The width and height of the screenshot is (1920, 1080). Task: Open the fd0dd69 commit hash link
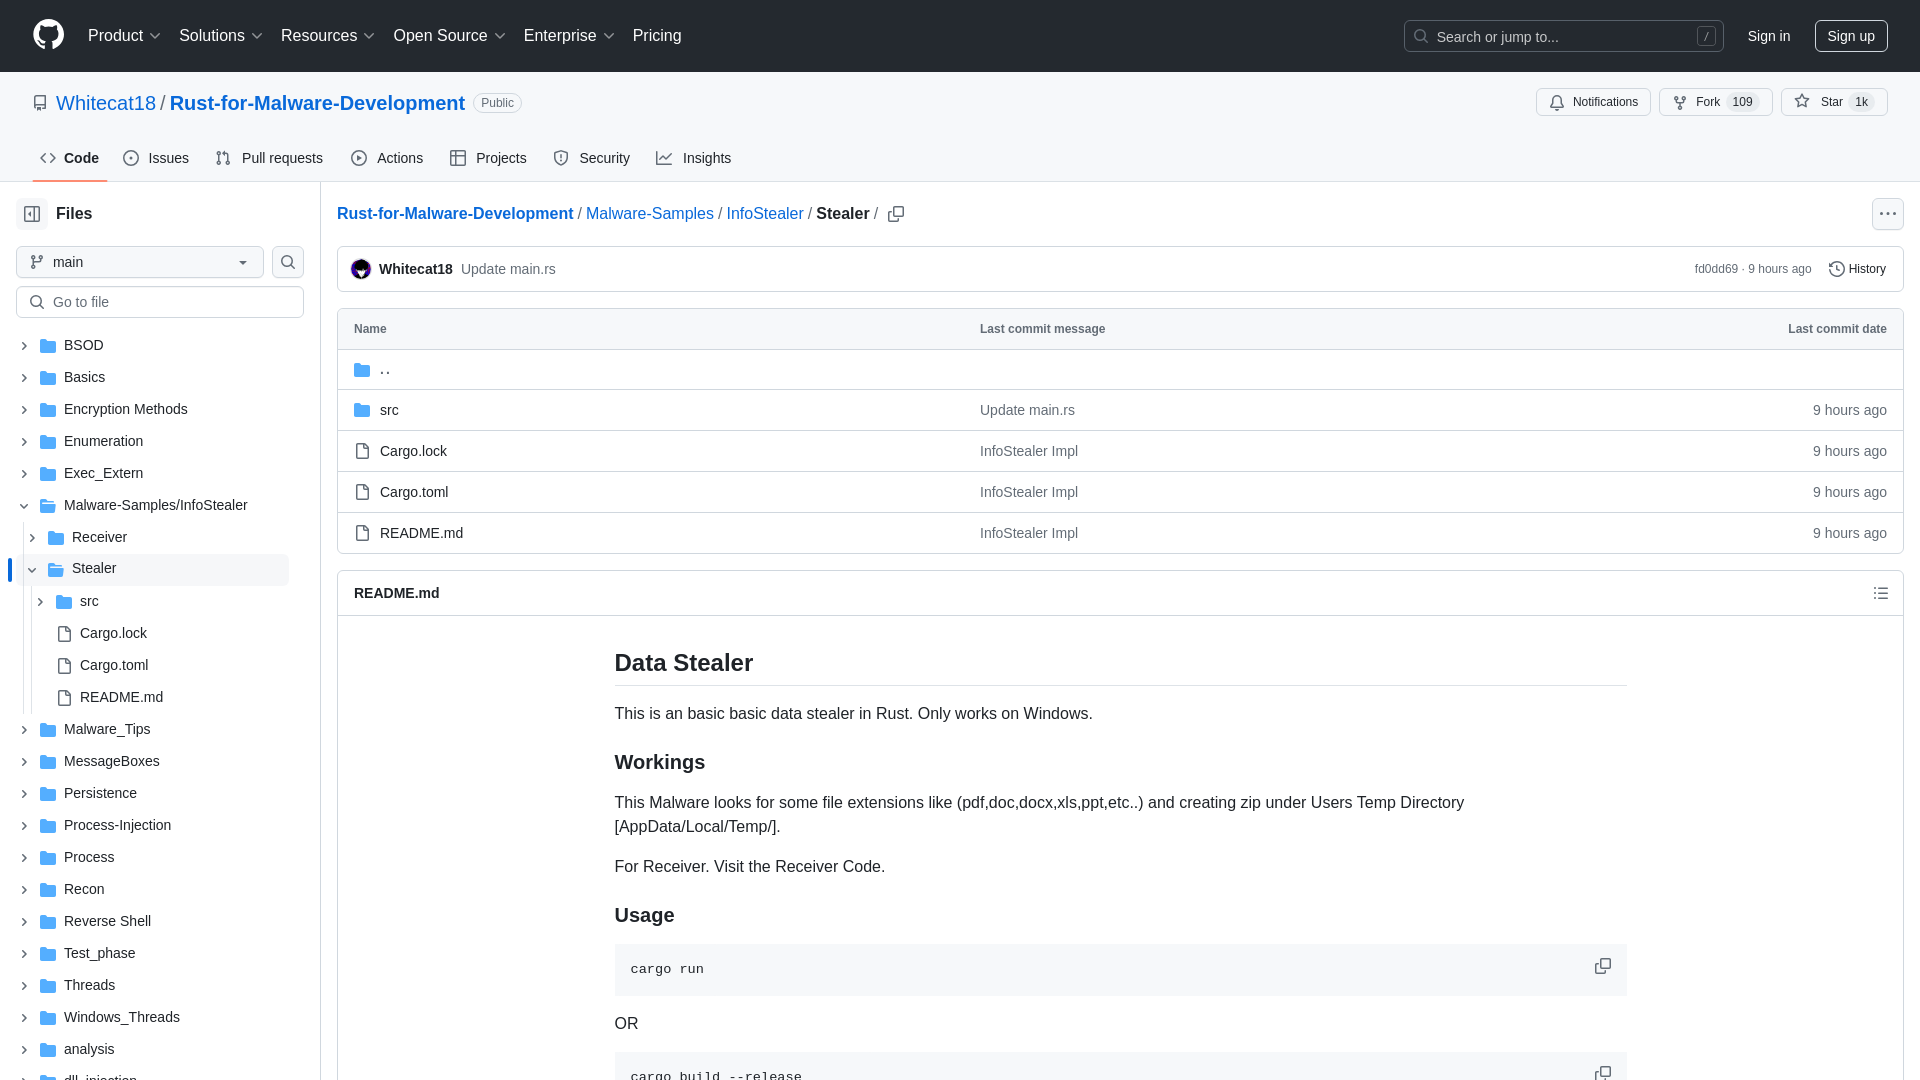point(1716,269)
